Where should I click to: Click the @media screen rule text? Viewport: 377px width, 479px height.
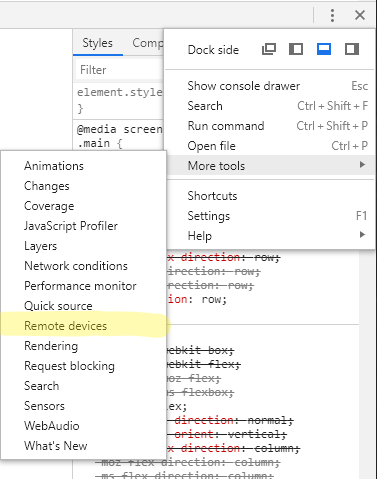pos(120,129)
